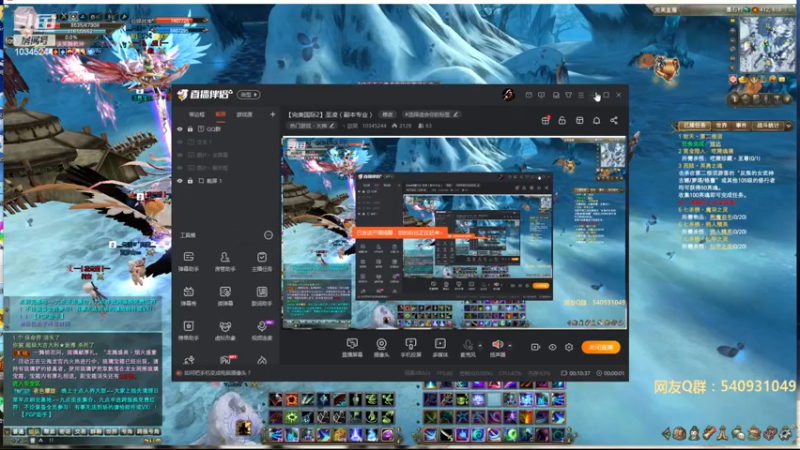Open the 虚拟形象 bear tool

tap(225, 330)
